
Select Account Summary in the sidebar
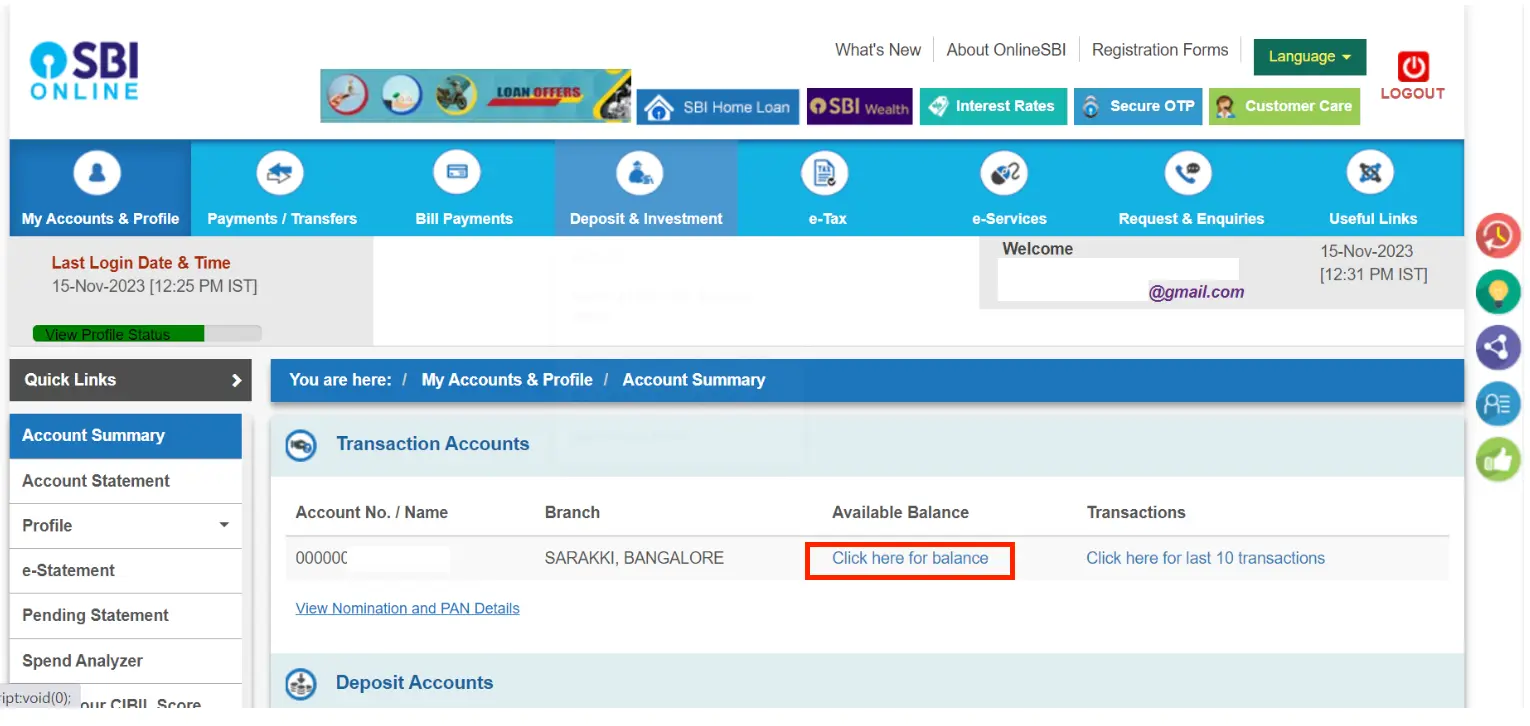(126, 436)
